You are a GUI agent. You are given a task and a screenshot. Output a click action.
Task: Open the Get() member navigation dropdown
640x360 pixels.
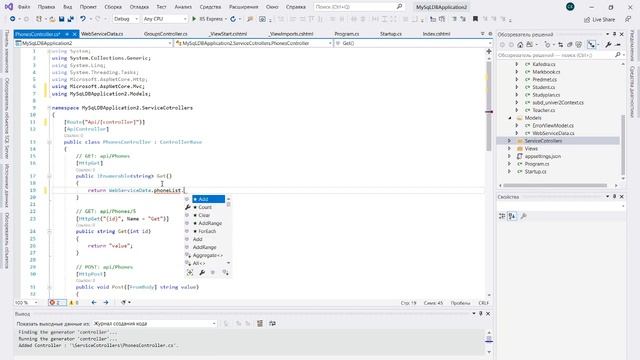pos(413,43)
